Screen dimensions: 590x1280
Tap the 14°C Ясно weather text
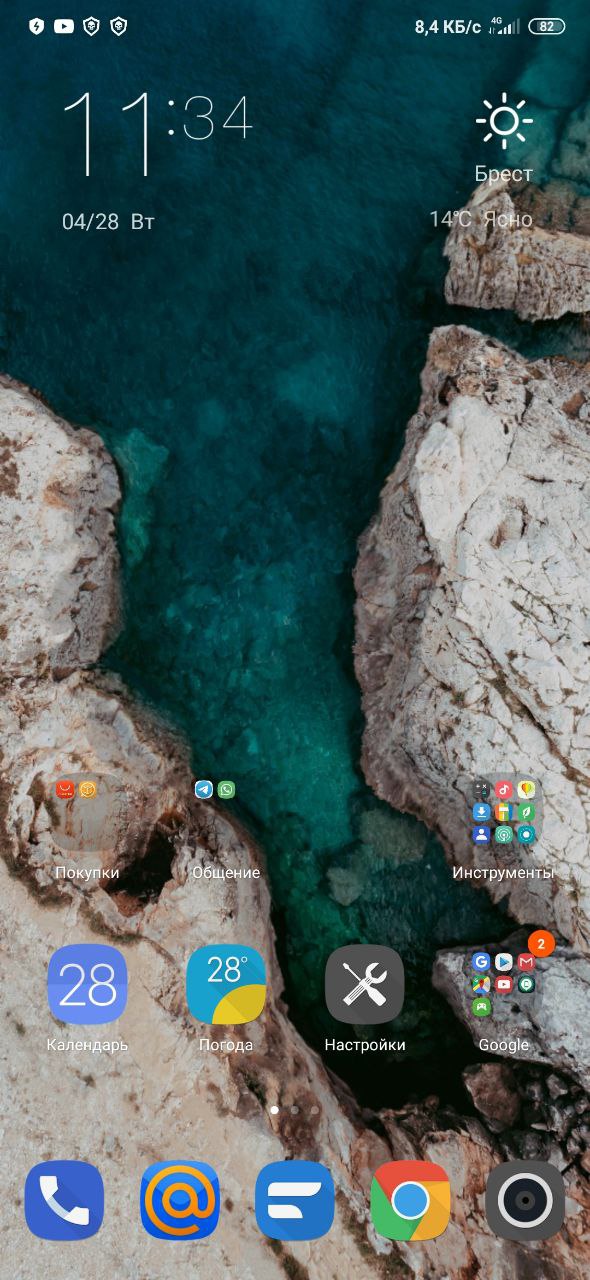pos(481,219)
